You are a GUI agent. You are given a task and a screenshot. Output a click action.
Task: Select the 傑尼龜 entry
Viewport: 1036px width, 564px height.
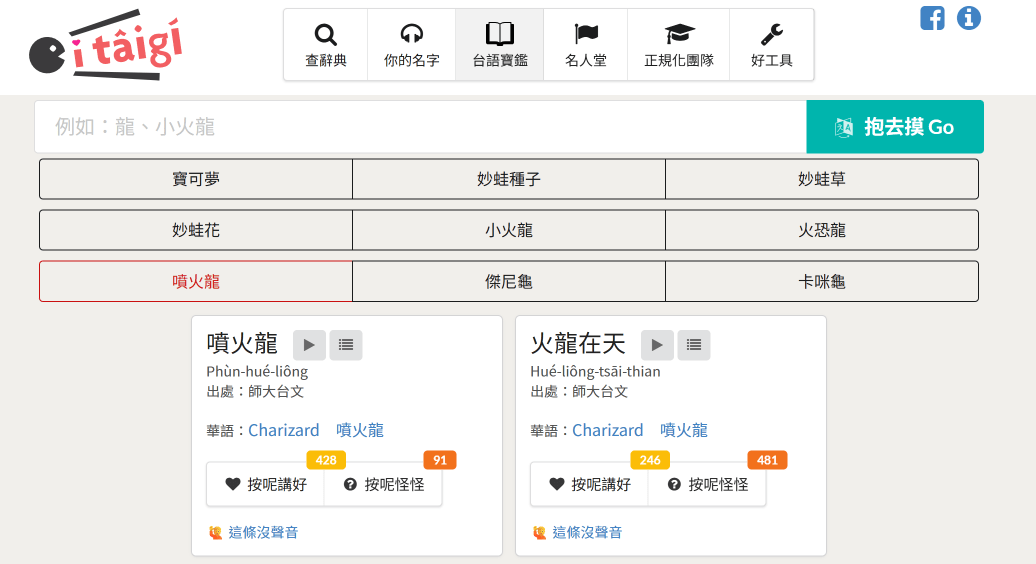(x=509, y=281)
